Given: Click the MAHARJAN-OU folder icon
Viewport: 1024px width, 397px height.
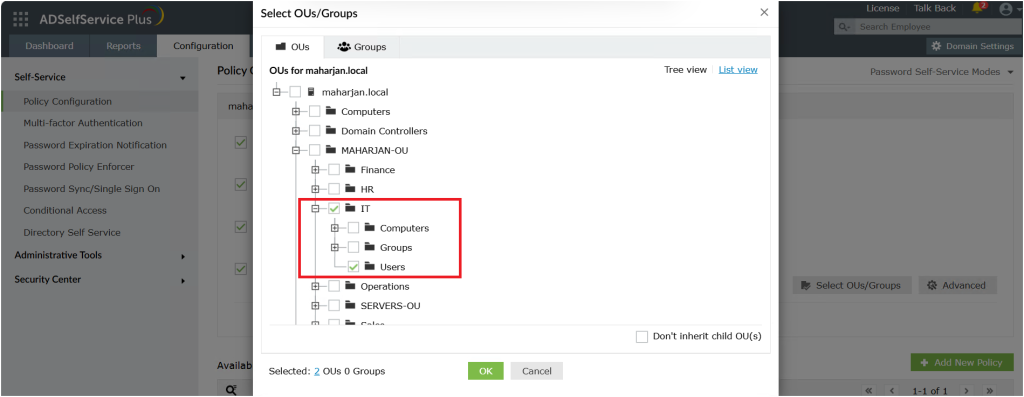Looking at the screenshot, I should pos(330,150).
